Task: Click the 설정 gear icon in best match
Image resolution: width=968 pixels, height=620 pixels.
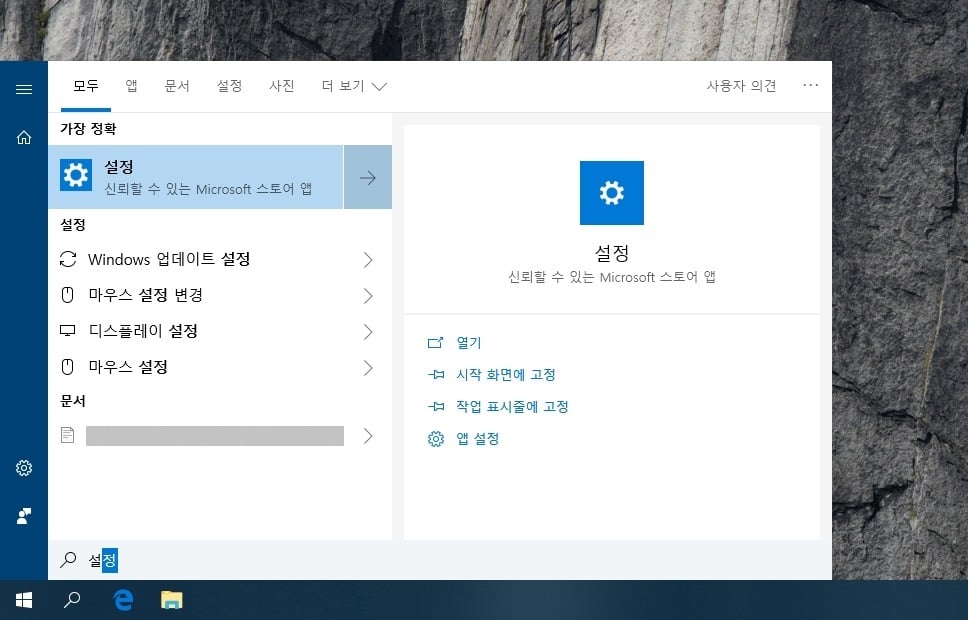Action: [76, 175]
